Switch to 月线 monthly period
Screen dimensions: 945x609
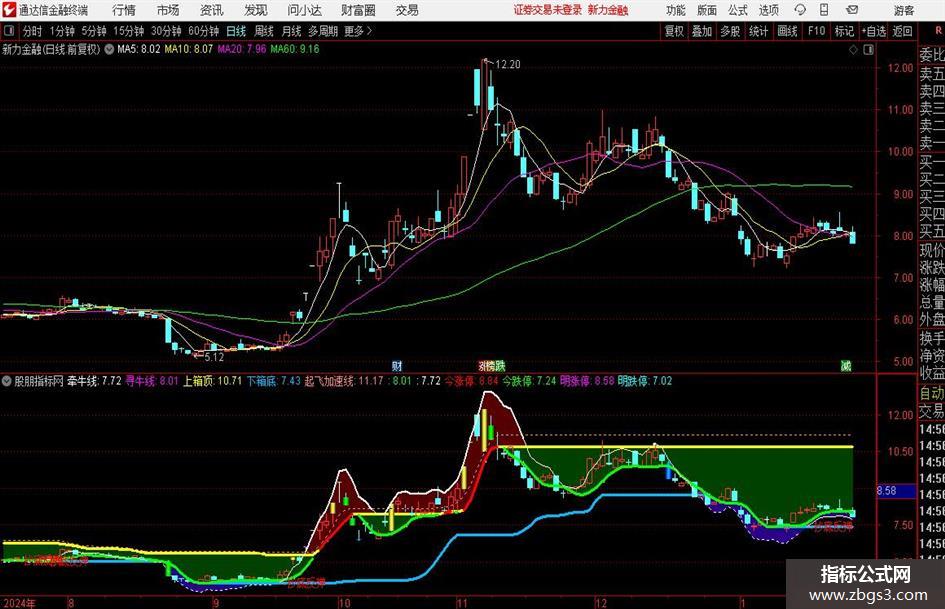291,31
